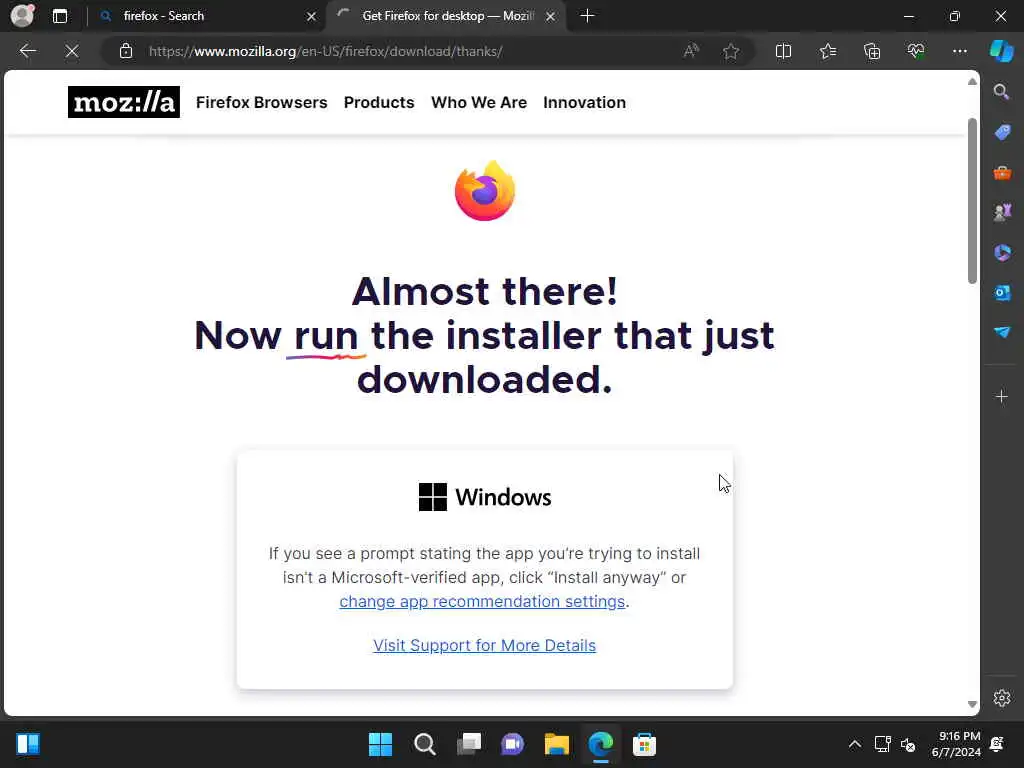Close the Get Firefox for desktop tab
This screenshot has width=1024, height=768.
[551, 16]
